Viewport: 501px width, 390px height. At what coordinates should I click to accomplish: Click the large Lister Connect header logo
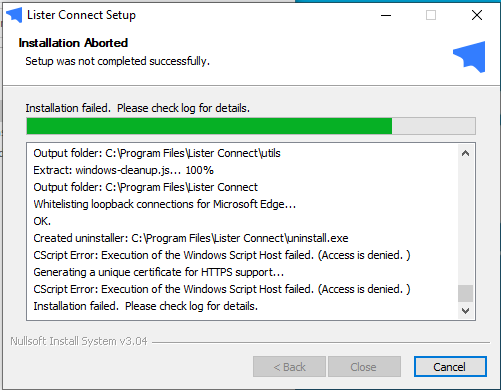pyautogui.click(x=469, y=57)
